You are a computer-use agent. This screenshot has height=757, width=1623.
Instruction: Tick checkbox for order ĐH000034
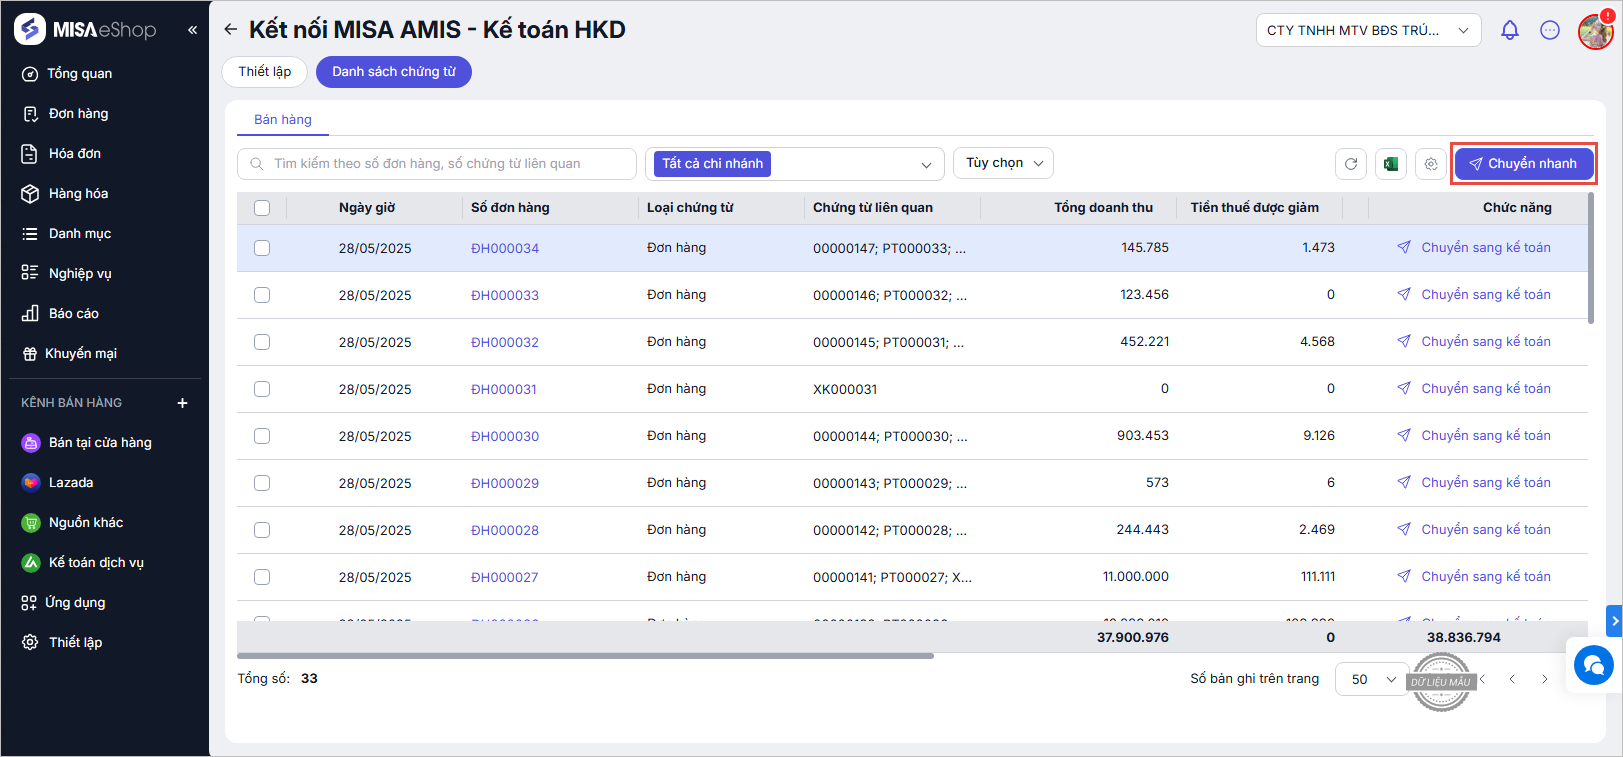coord(262,248)
